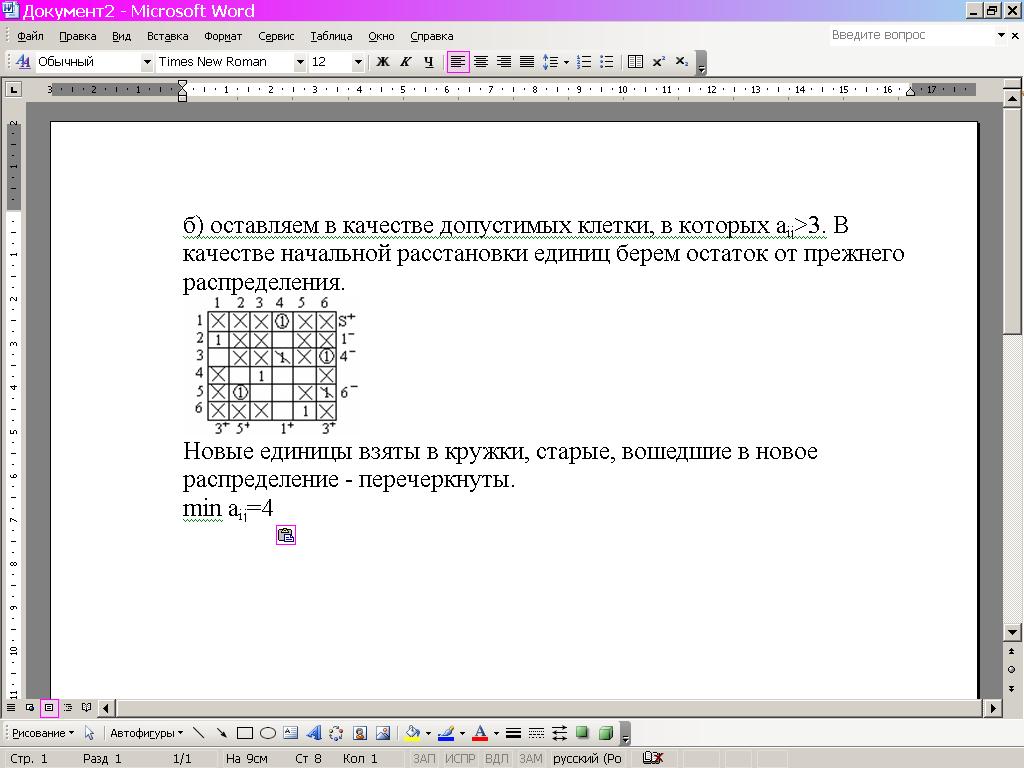Click the Введите вопрос help field

pos(910,35)
